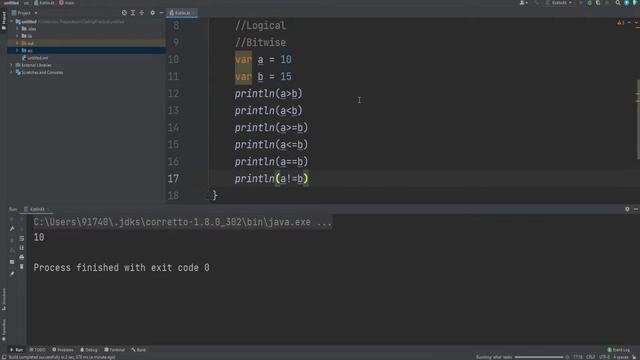
Task: Click the green Debug bug icon in toolbar
Action: 589,3
